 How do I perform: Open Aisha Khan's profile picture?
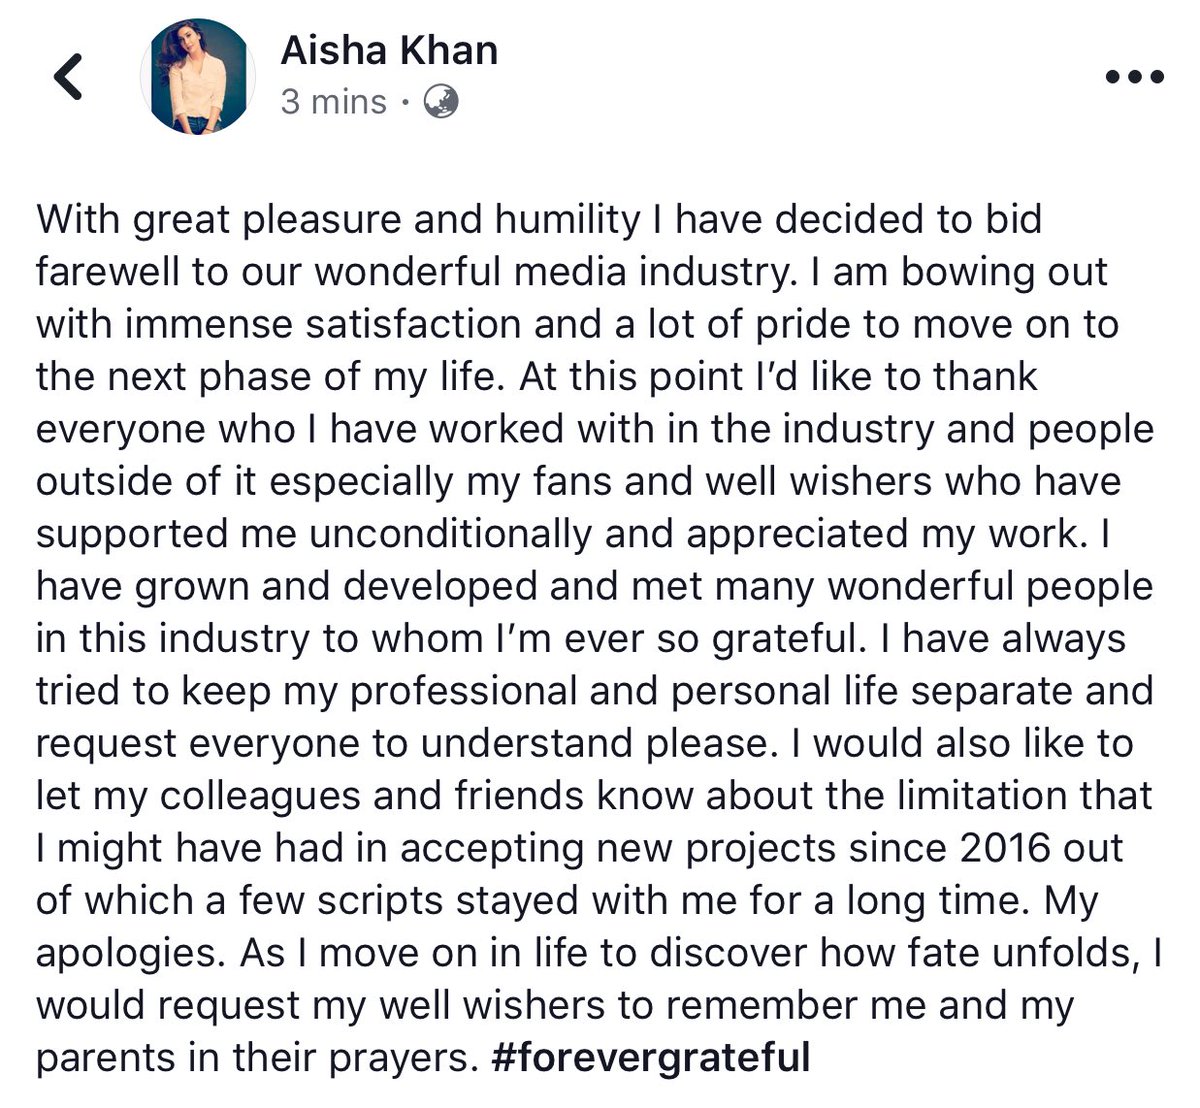198,76
